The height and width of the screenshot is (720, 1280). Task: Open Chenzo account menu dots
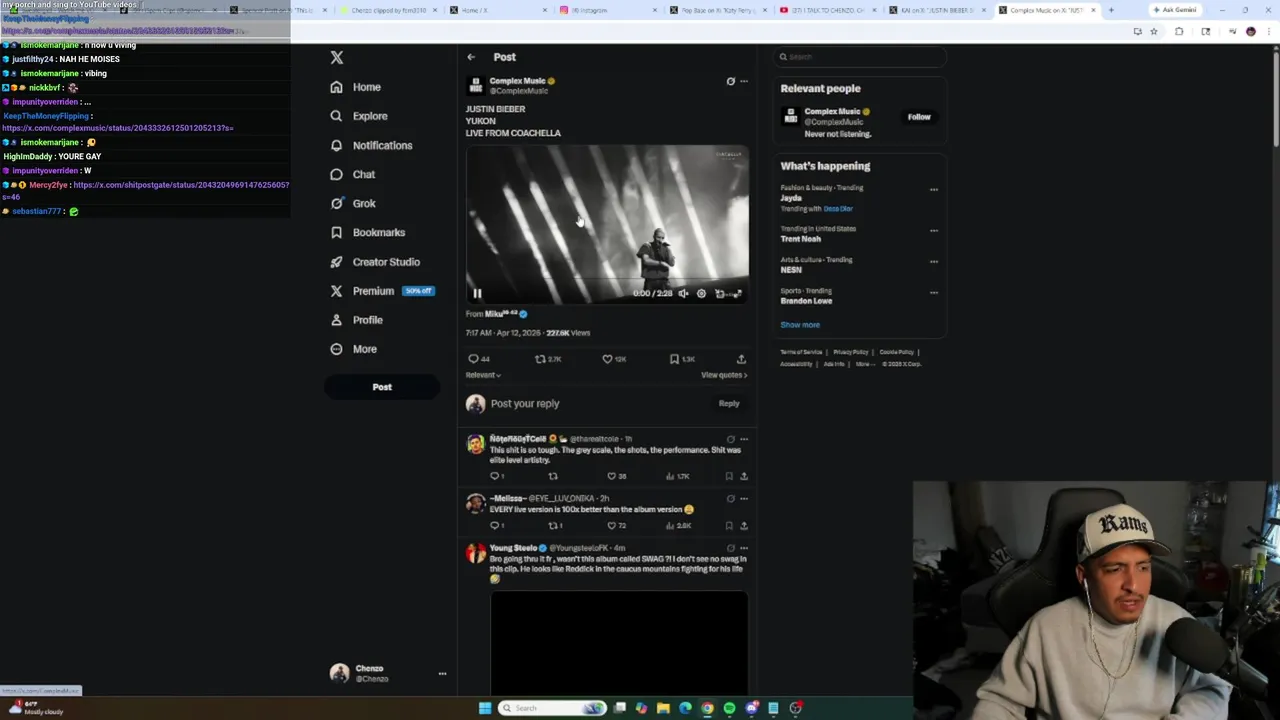coord(442,674)
